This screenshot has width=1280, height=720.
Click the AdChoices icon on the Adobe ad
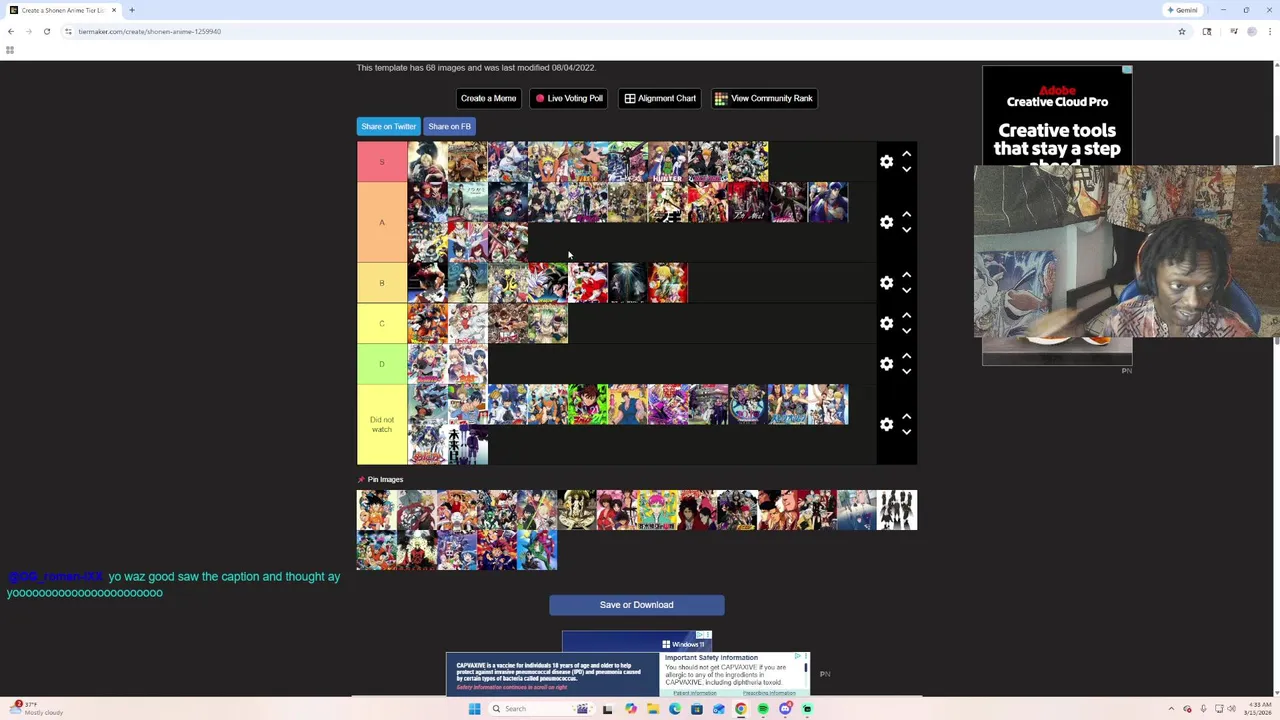pos(1127,70)
